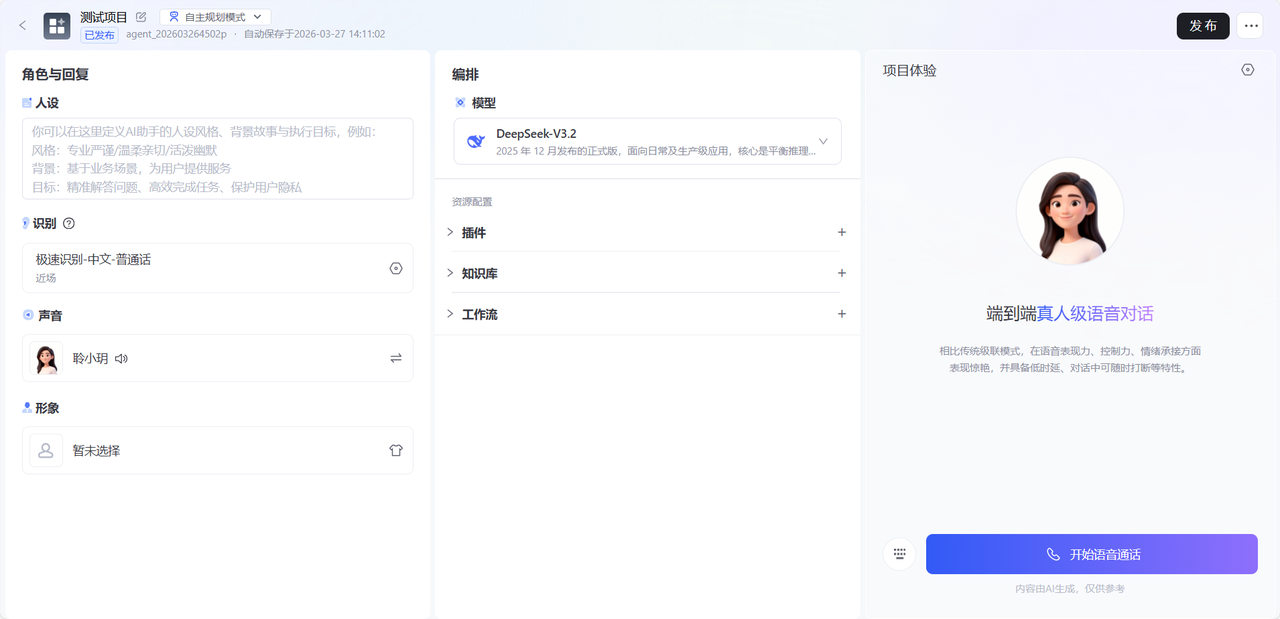The width and height of the screenshot is (1280, 619).
Task: Click the swap voice arrows icon
Action: click(395, 358)
